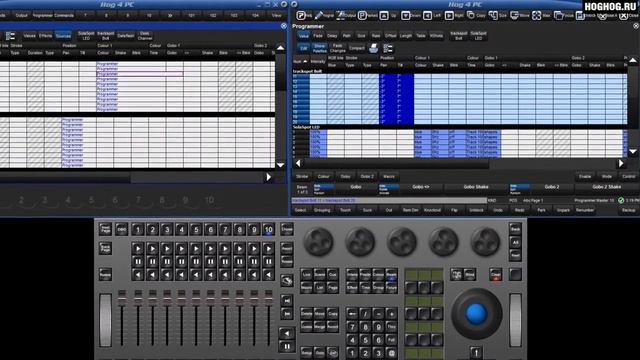The image size is (640, 360).
Task: Toggle the Enable button above Gobo 2 Shake
Action: tap(584, 176)
